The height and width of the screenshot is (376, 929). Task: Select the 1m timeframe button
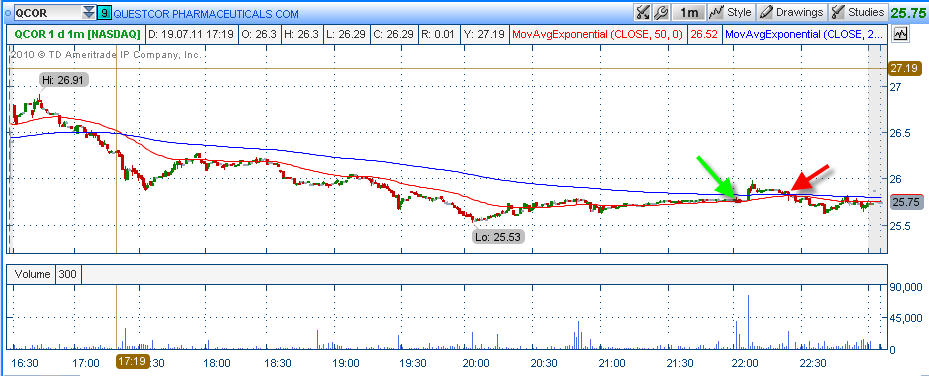(688, 12)
